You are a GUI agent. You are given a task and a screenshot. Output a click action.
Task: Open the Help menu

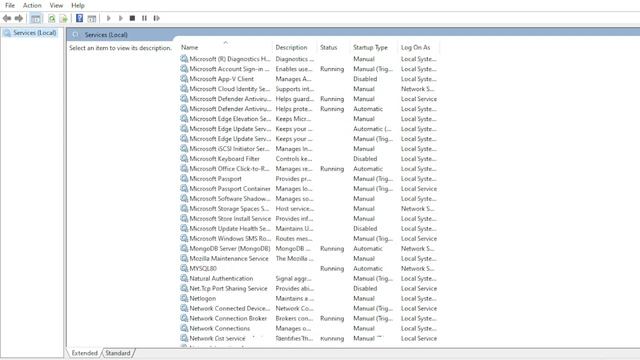pos(78,5)
